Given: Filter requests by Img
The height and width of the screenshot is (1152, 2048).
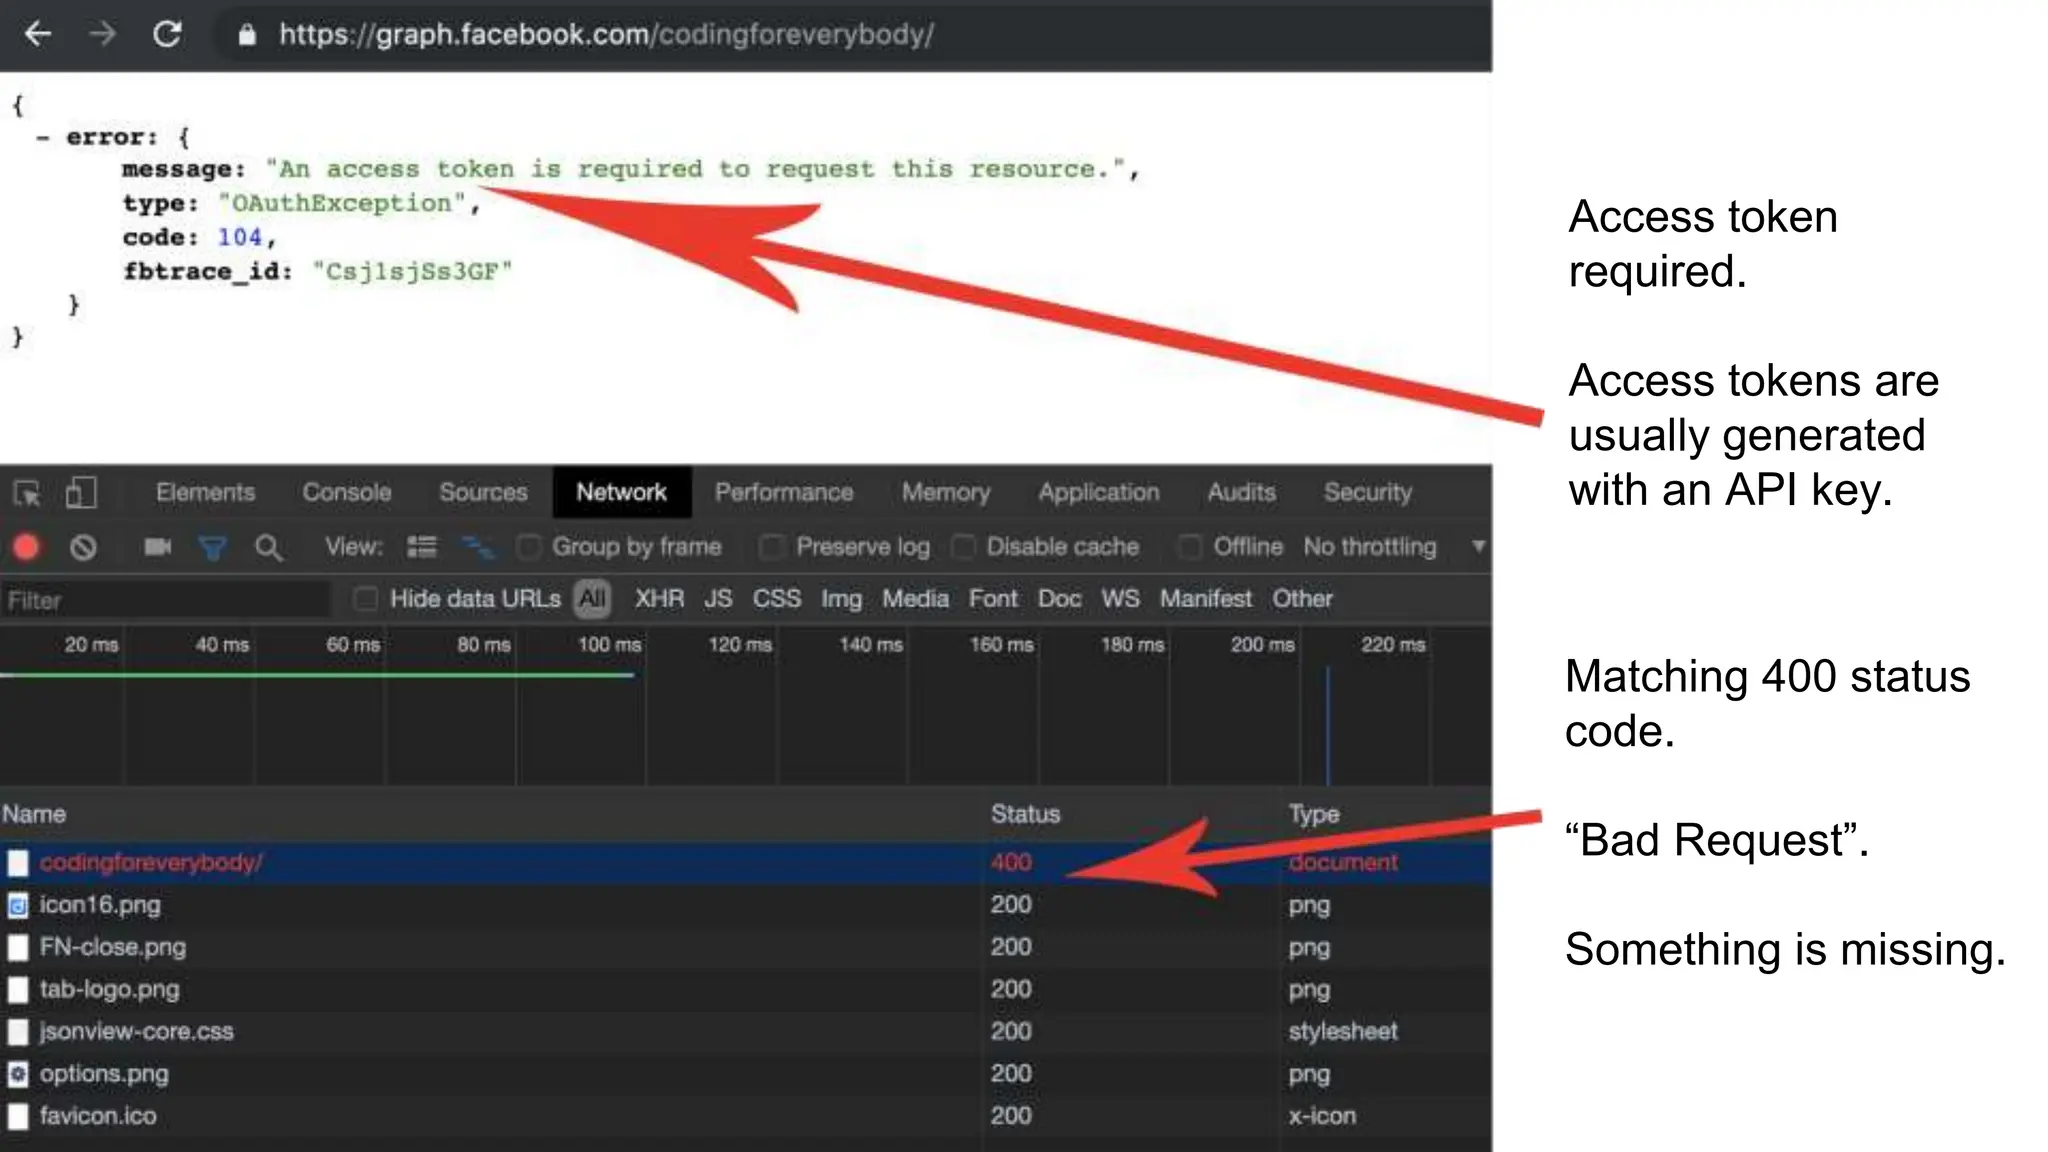Looking at the screenshot, I should click(841, 599).
